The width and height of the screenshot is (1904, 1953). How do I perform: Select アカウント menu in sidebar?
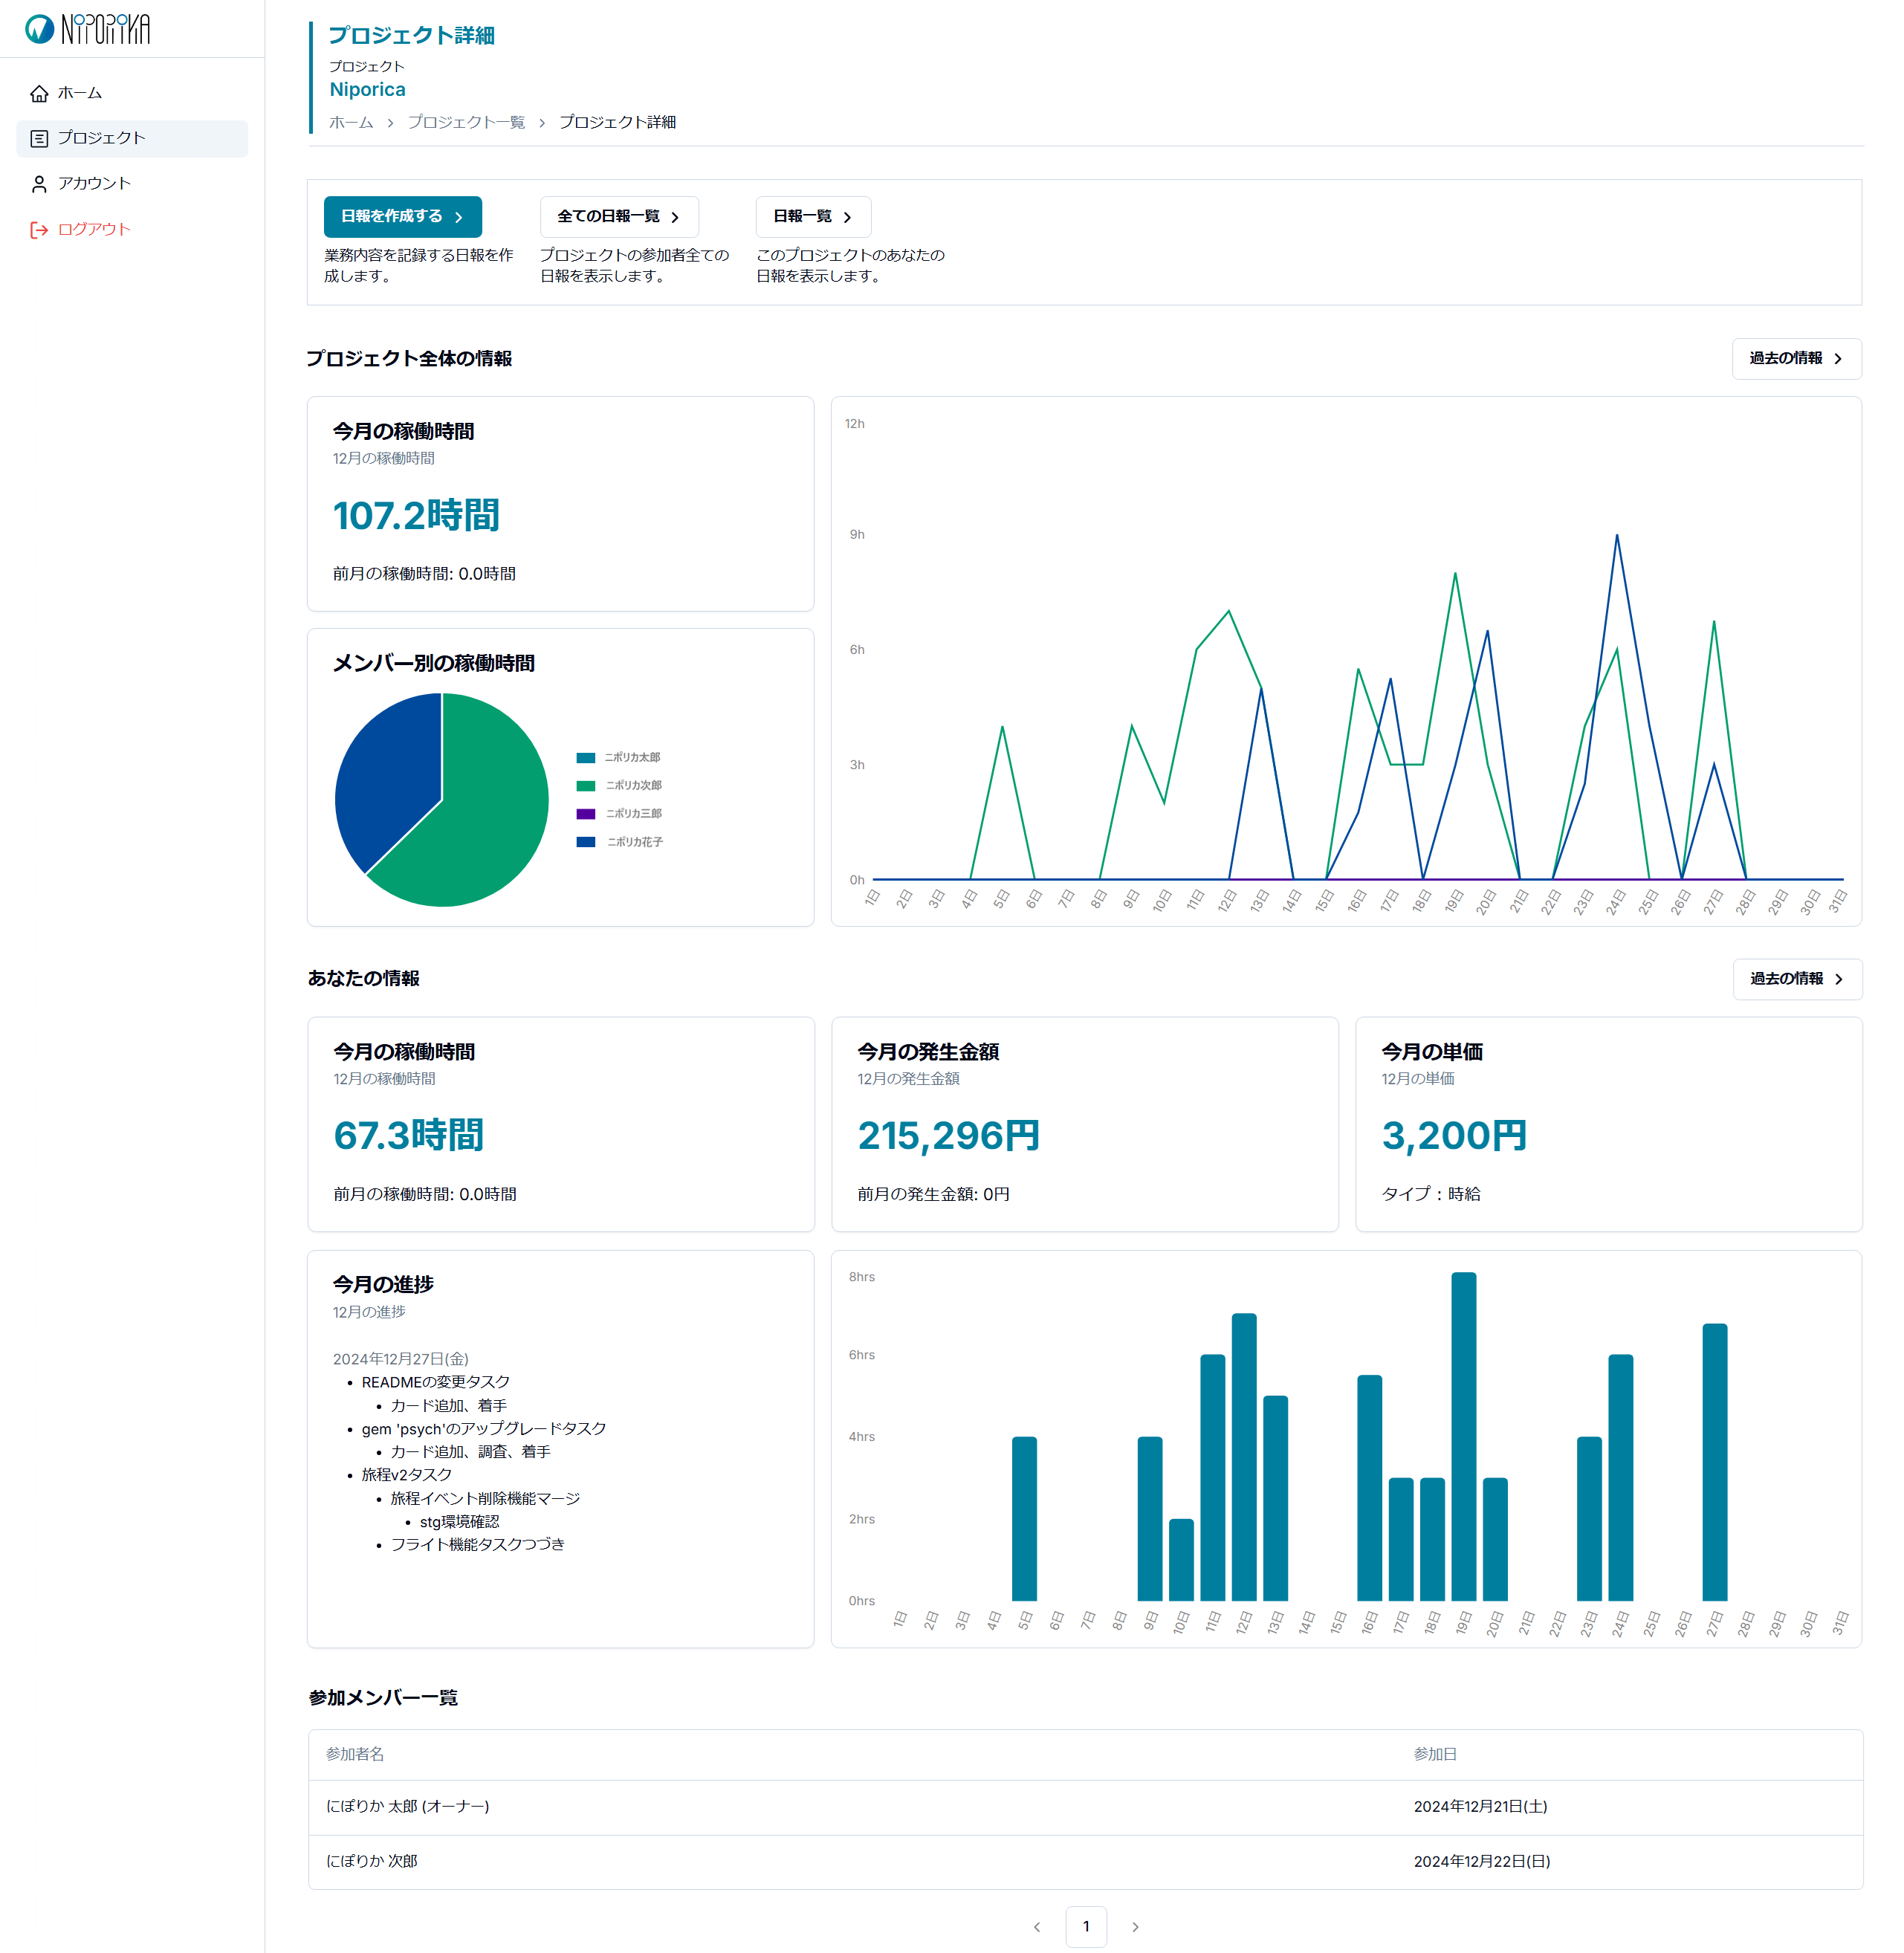[94, 184]
